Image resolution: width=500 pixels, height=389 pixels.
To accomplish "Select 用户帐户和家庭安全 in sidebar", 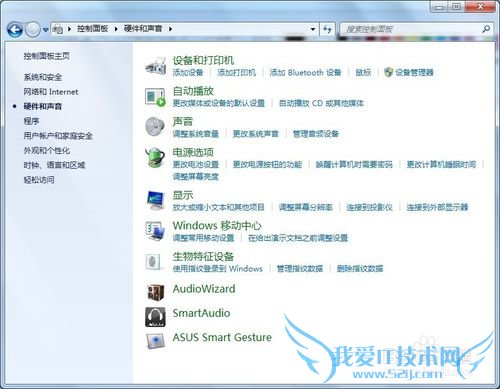I will click(x=58, y=136).
